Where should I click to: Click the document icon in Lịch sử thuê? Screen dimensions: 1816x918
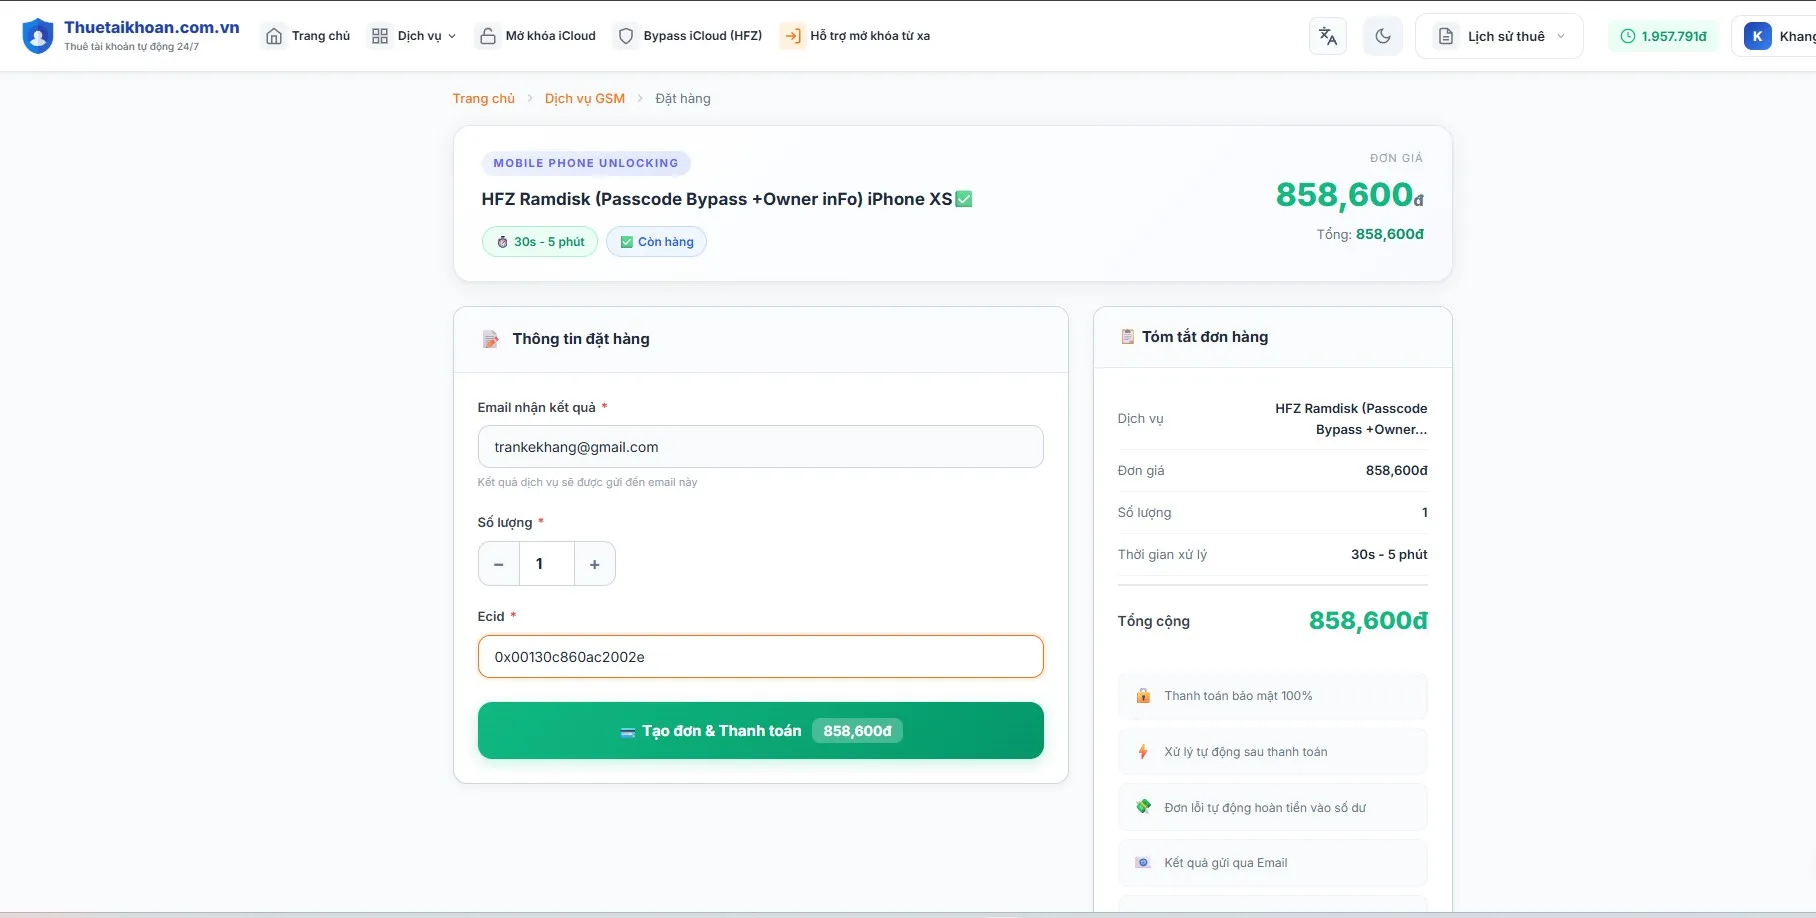click(x=1446, y=36)
